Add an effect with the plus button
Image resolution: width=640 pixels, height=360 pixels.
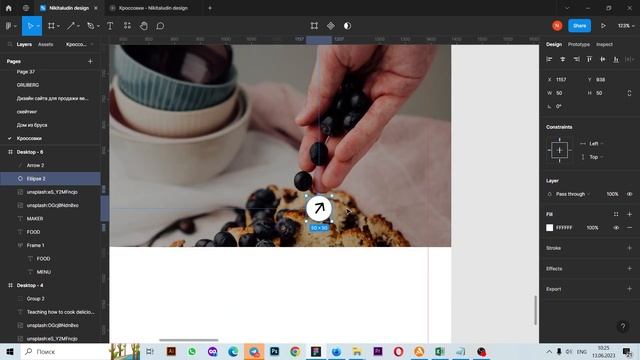pos(629,269)
